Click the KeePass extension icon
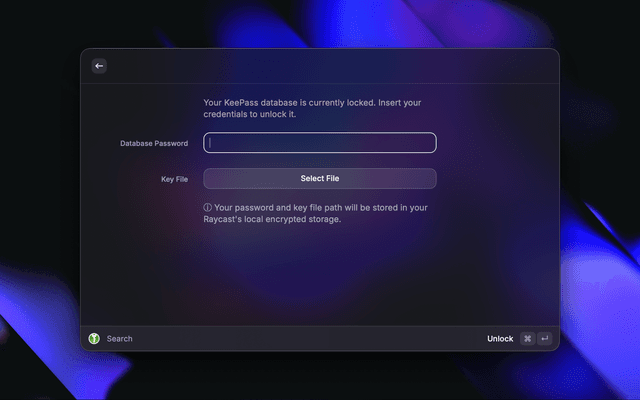640x400 pixels. tap(94, 339)
